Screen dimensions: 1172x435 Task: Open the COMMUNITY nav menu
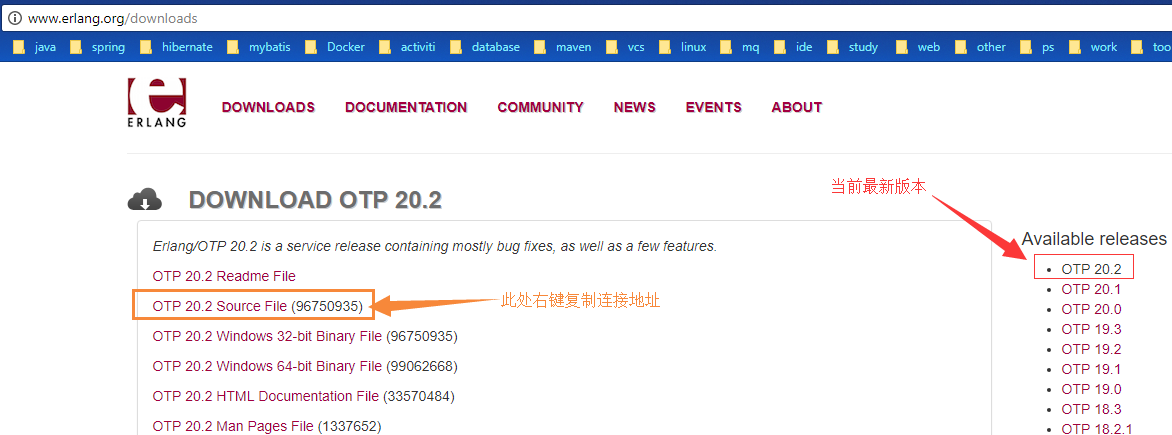point(540,107)
